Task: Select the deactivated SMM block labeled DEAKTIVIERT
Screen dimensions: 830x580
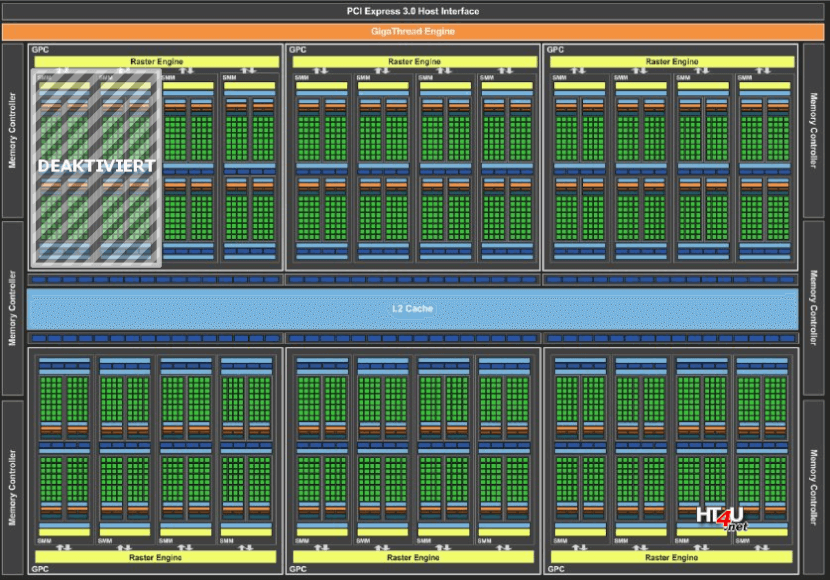Action: pos(96,167)
